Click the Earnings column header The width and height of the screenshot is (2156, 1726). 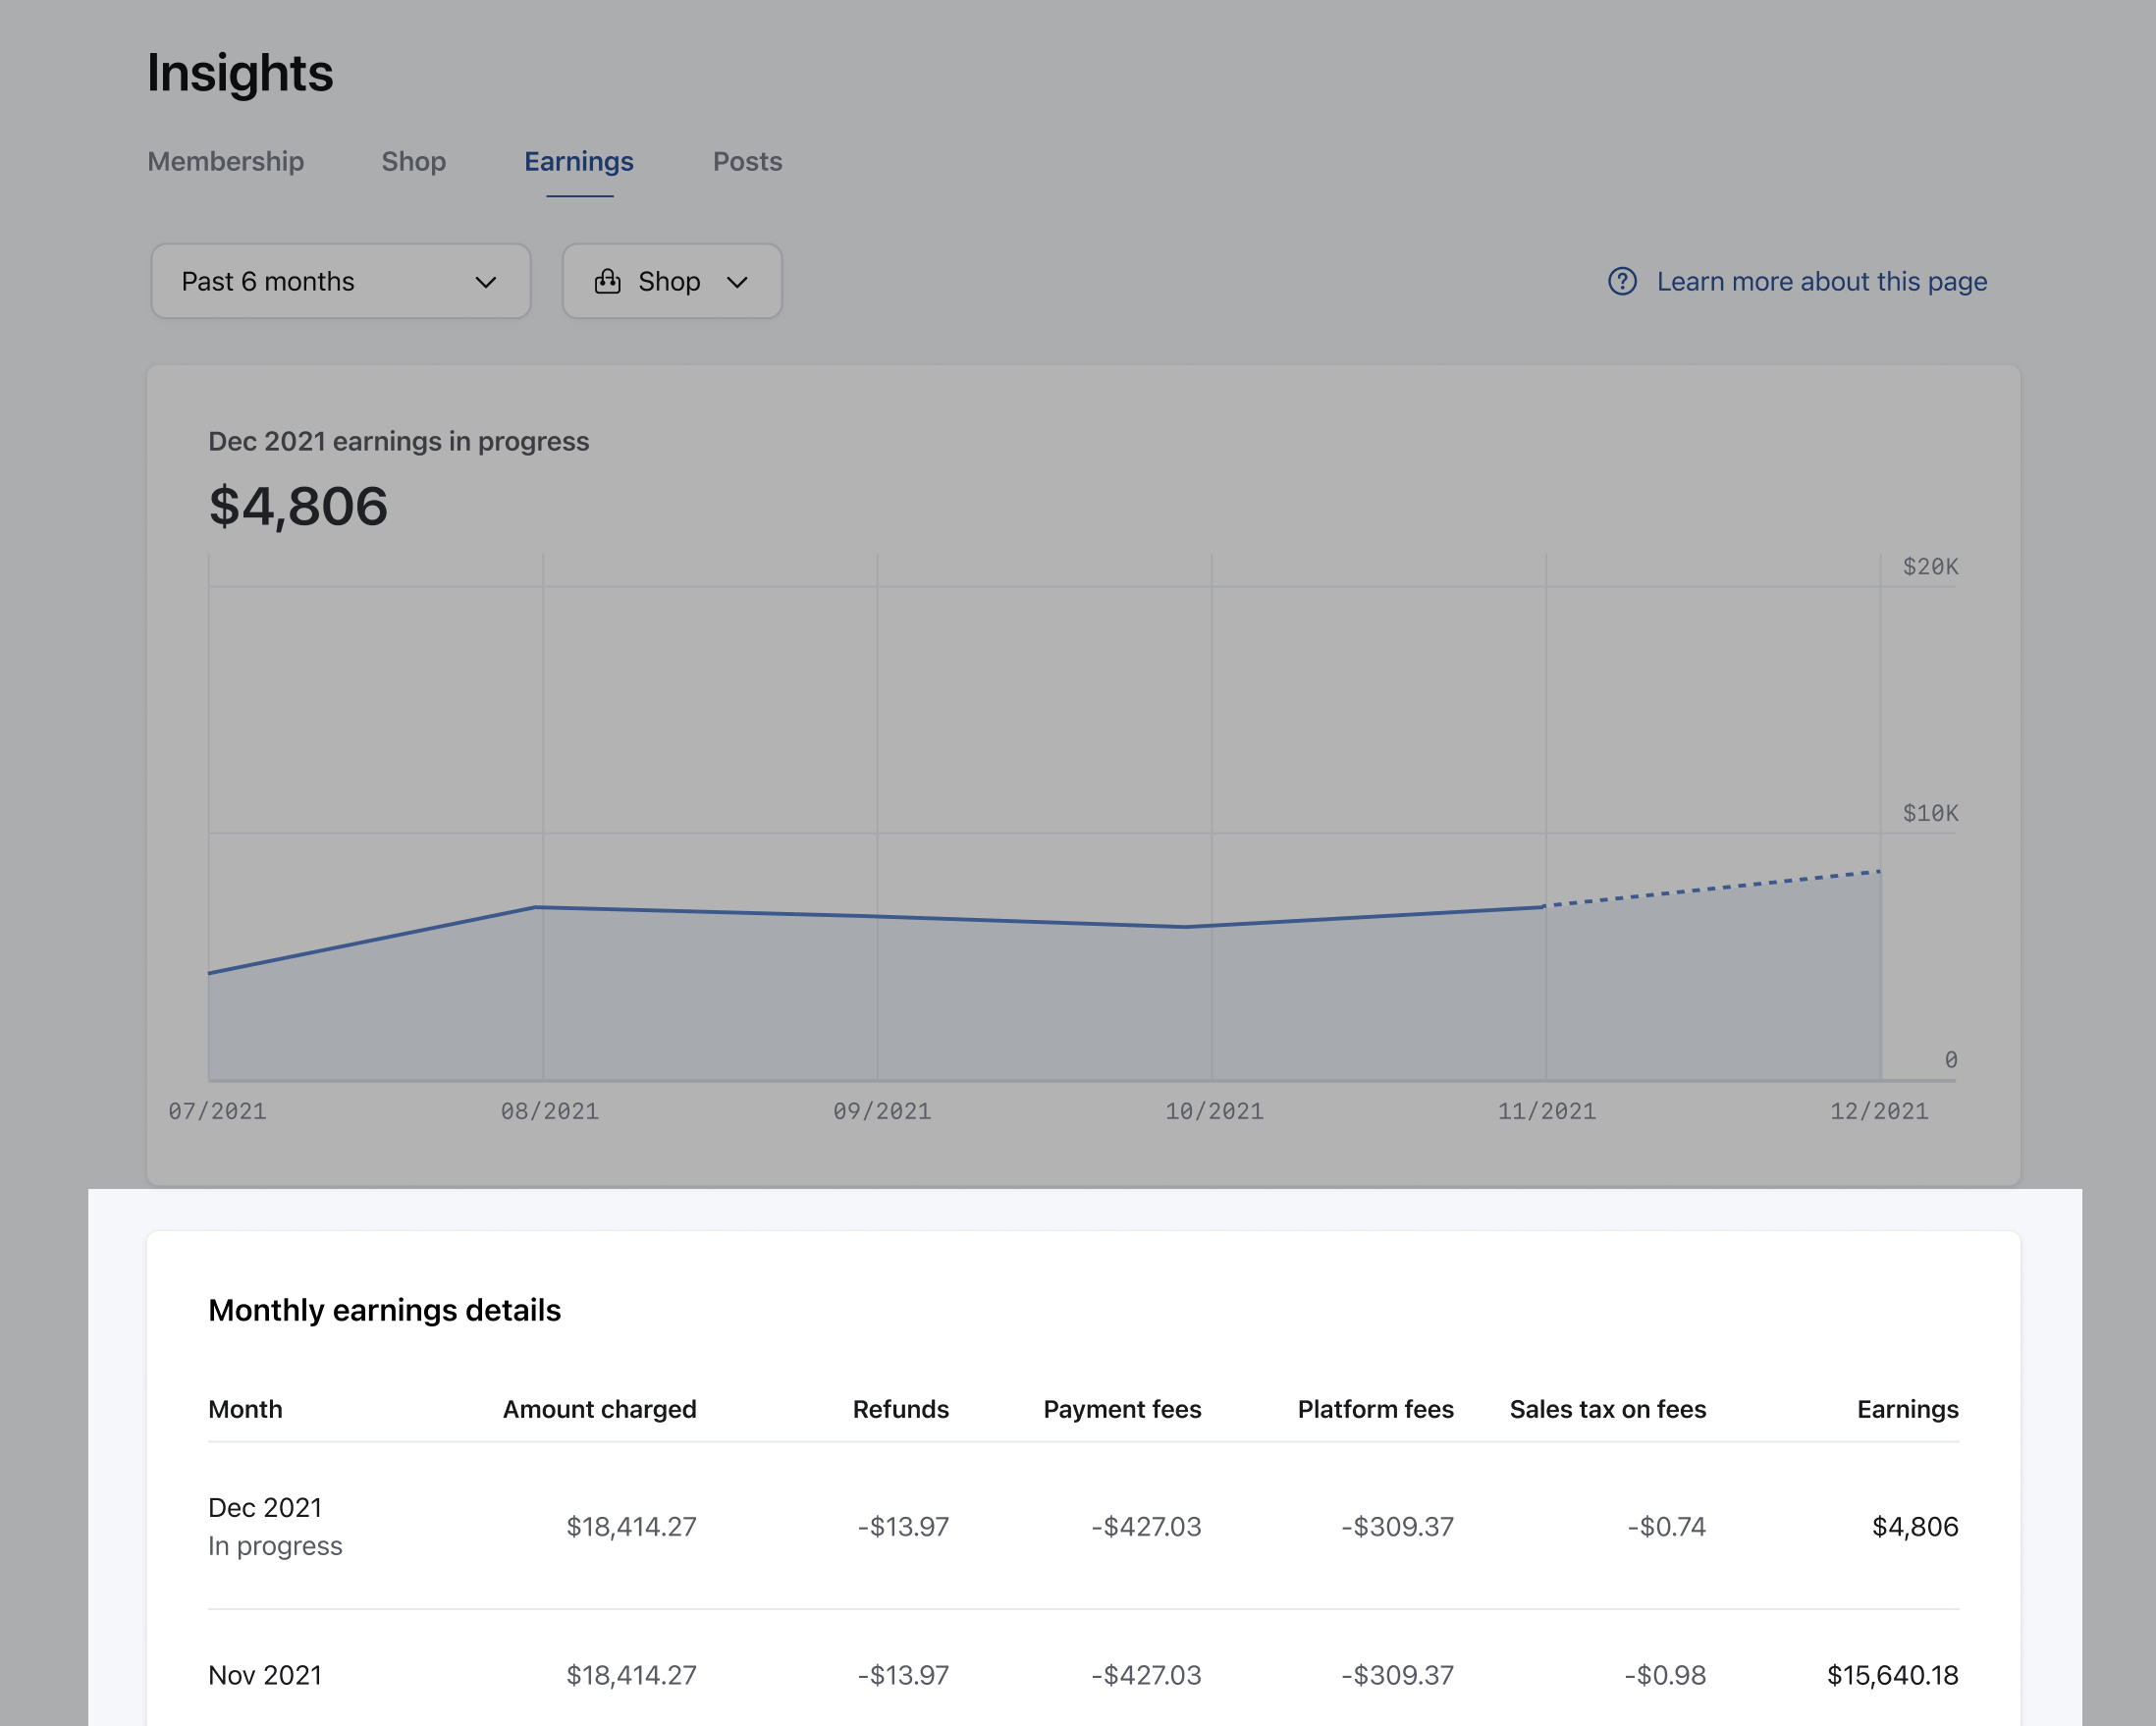click(1907, 1409)
